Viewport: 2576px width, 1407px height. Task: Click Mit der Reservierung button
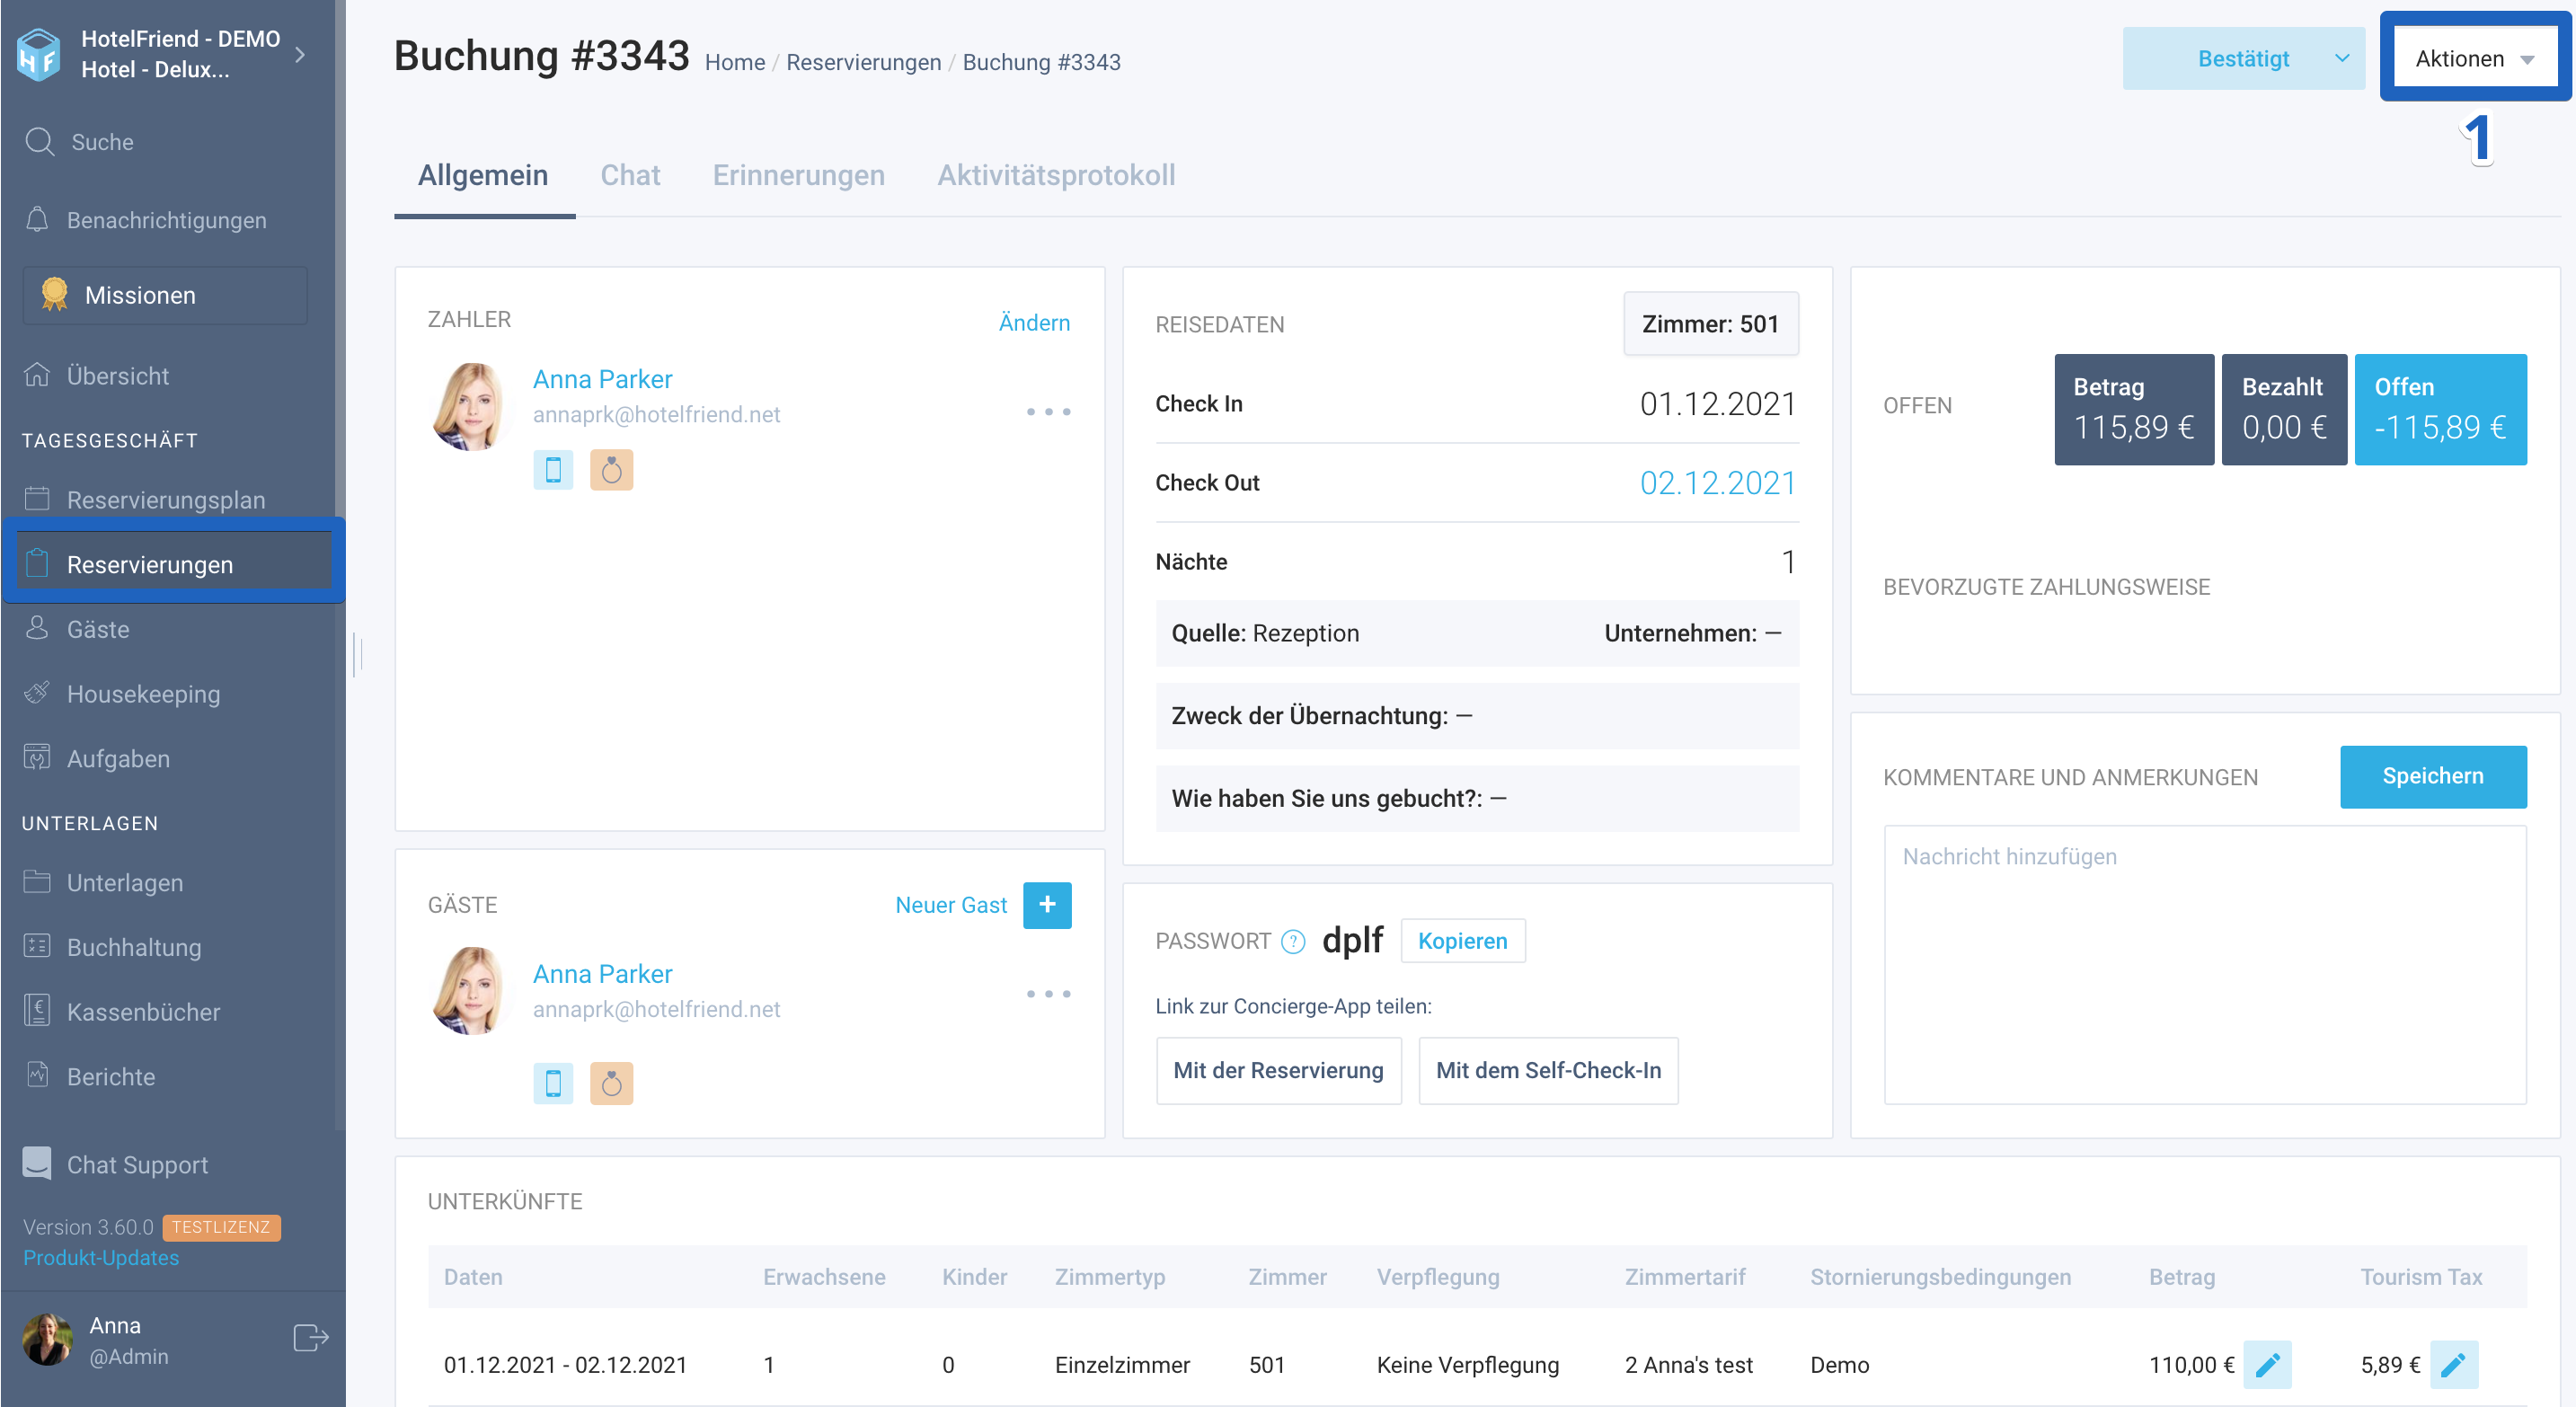[1278, 1070]
